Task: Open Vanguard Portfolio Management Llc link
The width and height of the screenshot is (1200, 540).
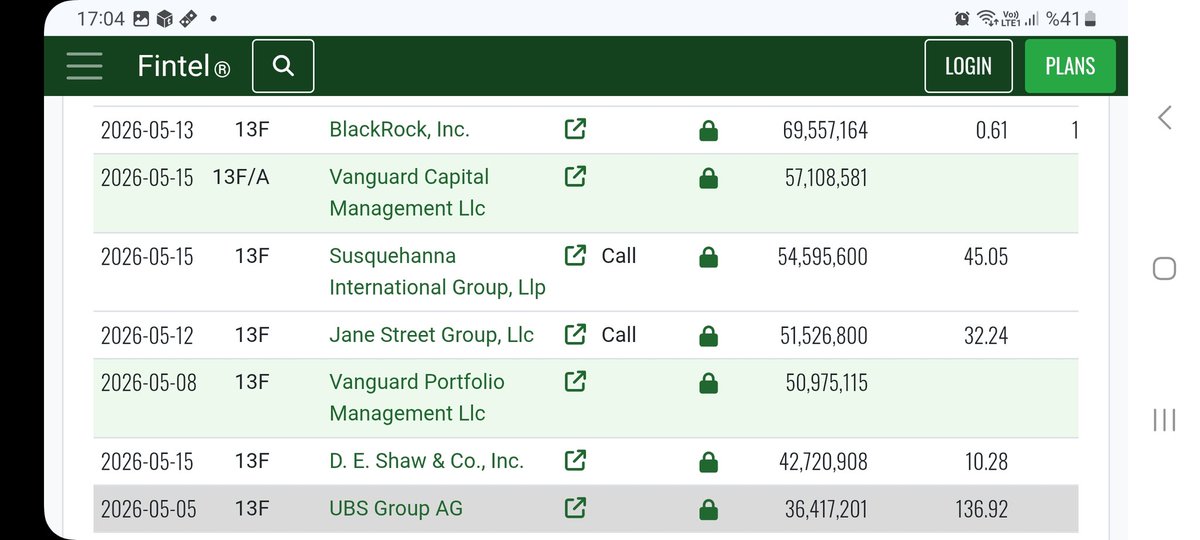Action: (x=417, y=397)
